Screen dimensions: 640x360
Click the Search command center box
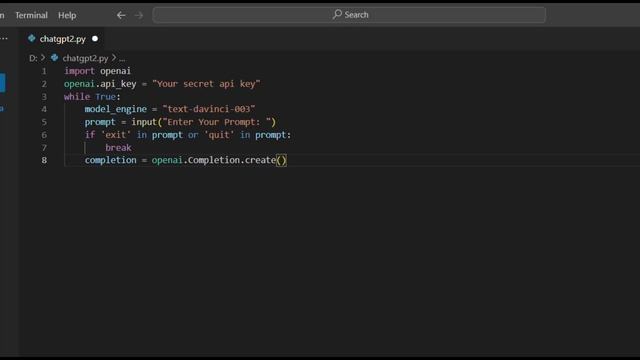coord(349,15)
